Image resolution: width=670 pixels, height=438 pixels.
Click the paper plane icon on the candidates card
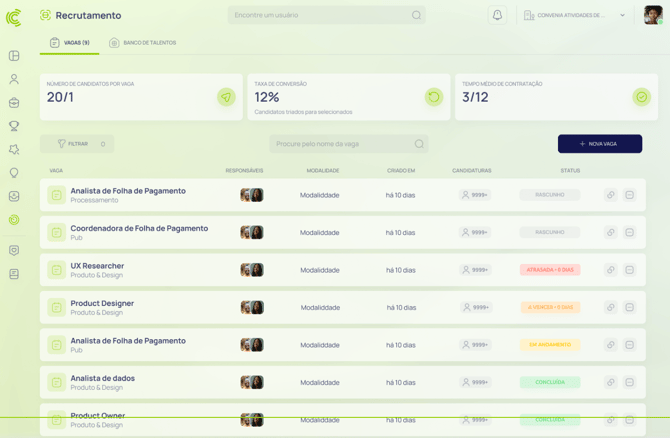pos(226,97)
